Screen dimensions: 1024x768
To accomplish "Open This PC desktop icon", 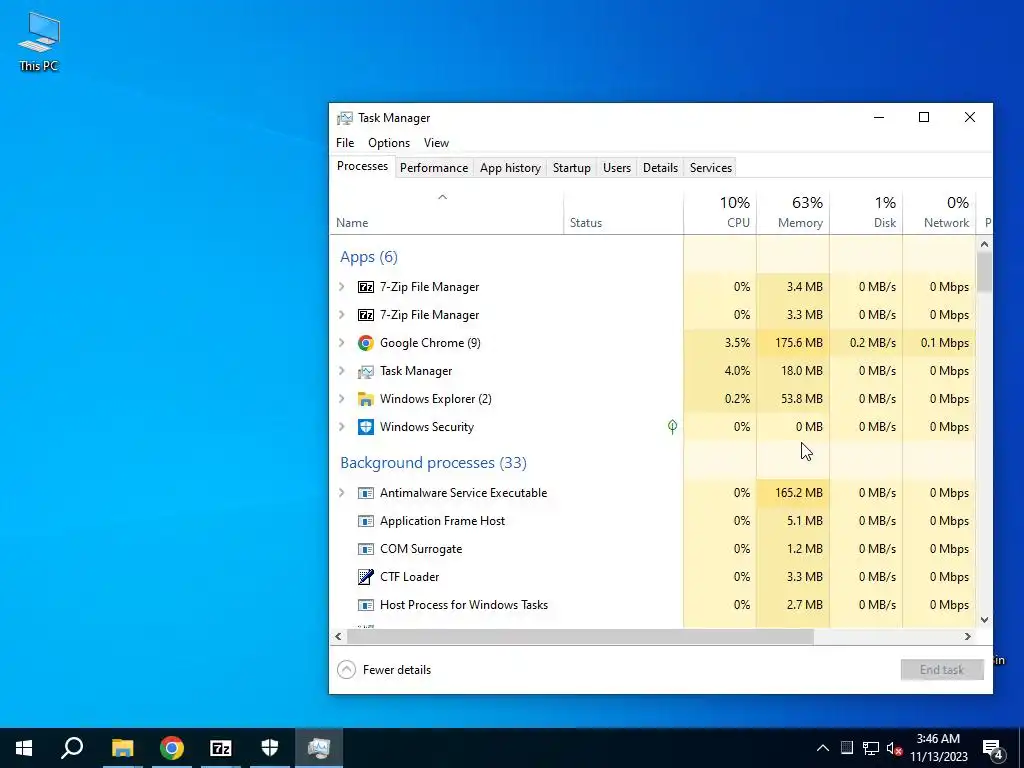I will point(39,40).
